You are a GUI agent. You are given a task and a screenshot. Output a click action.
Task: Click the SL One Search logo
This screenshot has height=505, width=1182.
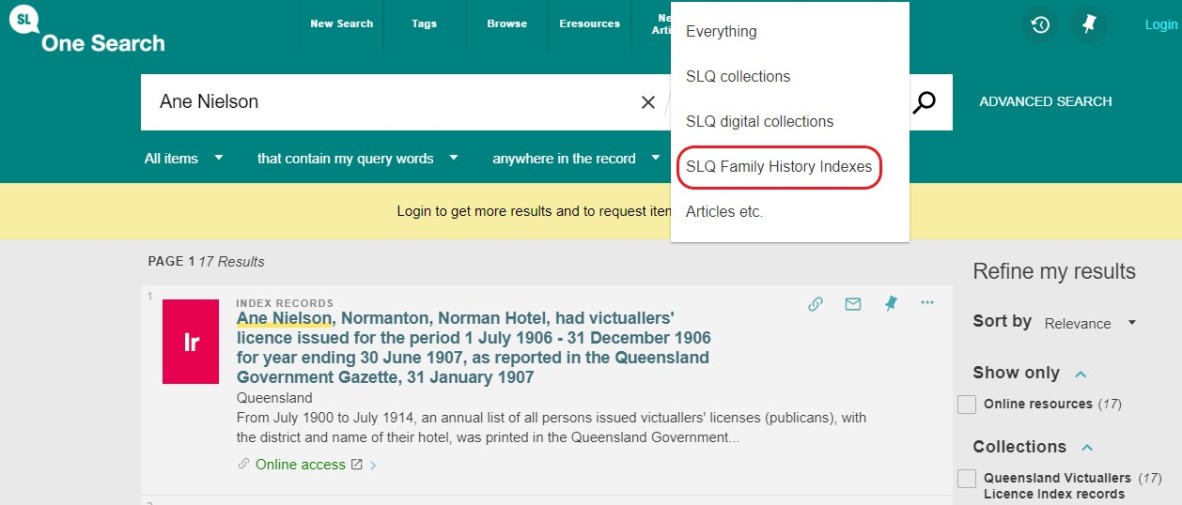tap(87, 28)
